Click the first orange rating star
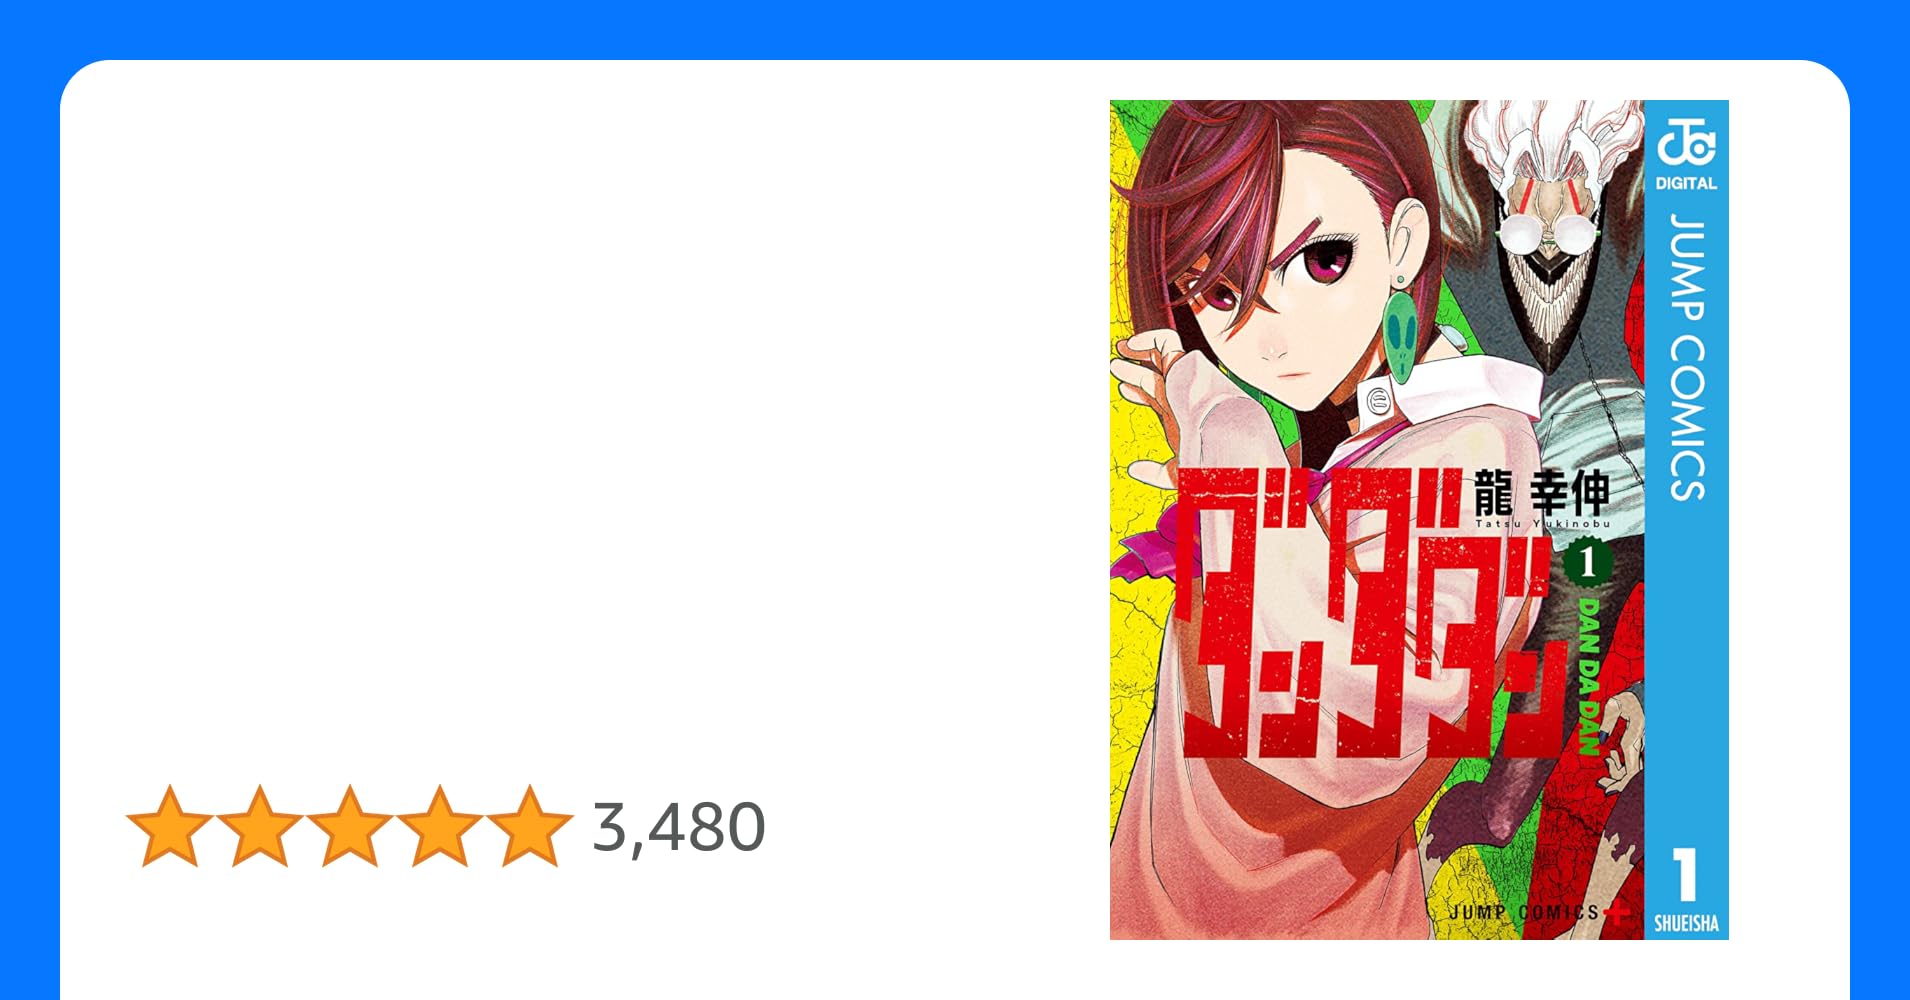Screen dimensions: 1910x1000 [170, 826]
